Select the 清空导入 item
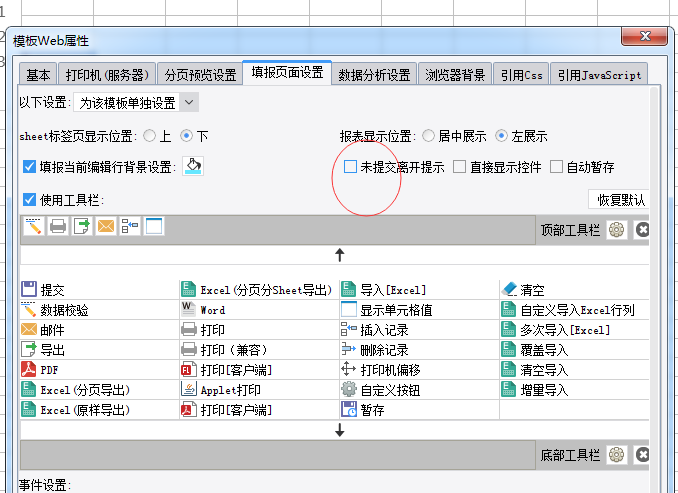Viewport: 678px width, 493px height. 575,370
